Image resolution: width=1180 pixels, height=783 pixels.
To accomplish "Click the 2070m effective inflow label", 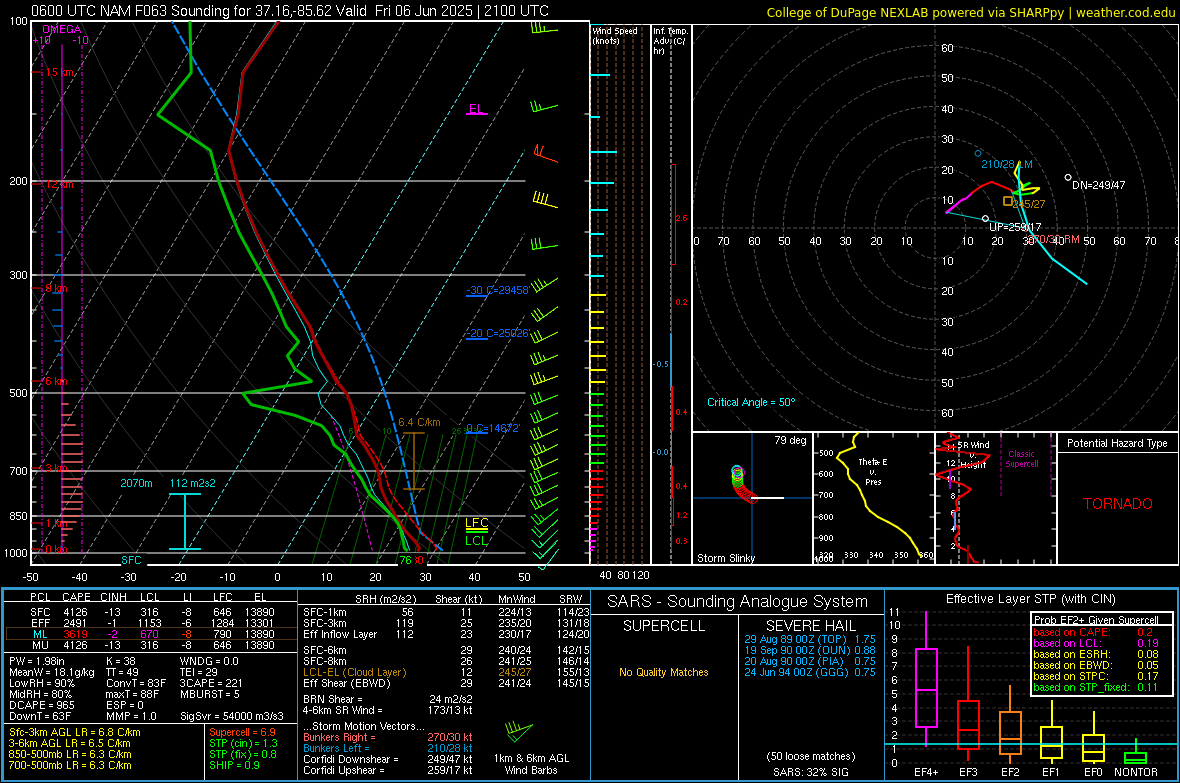I will point(136,483).
